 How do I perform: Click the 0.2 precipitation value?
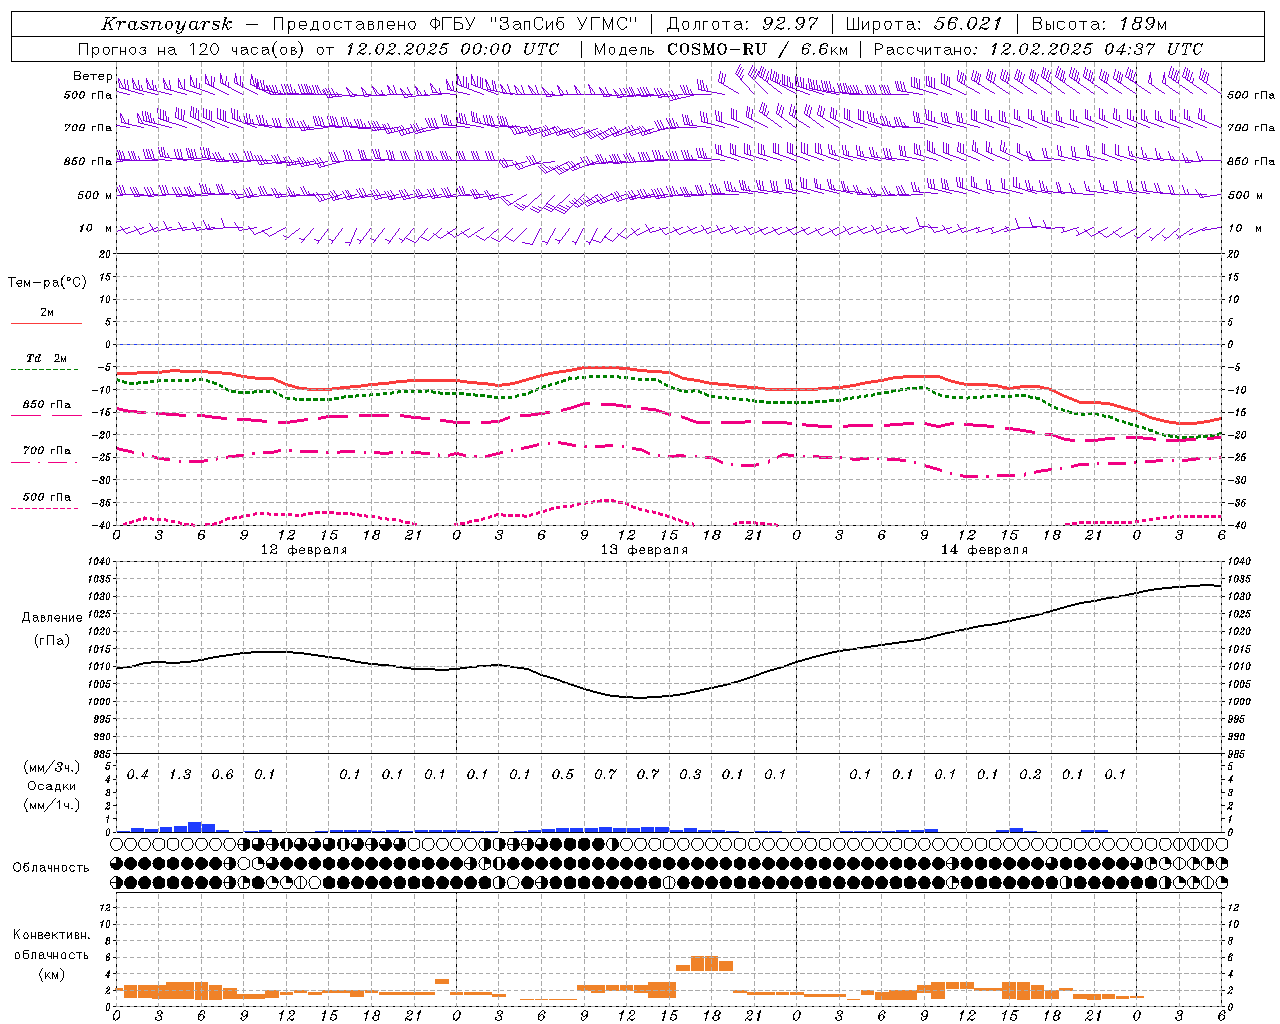click(1030, 775)
